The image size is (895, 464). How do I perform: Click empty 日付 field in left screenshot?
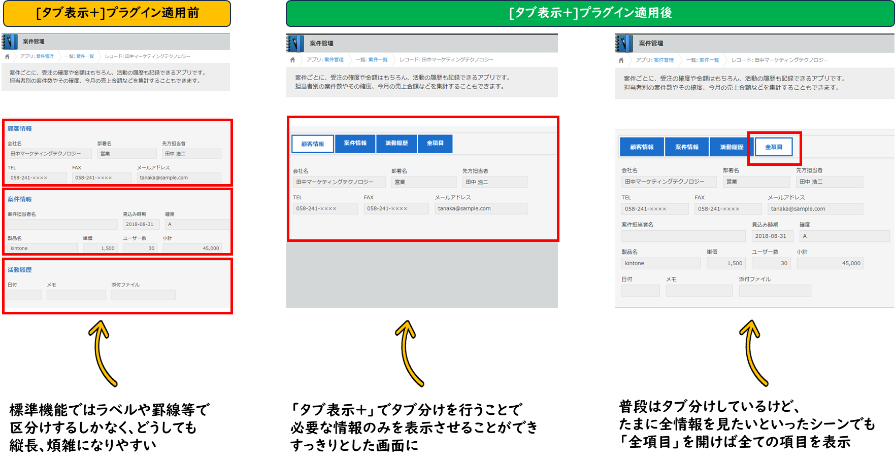(x=25, y=295)
